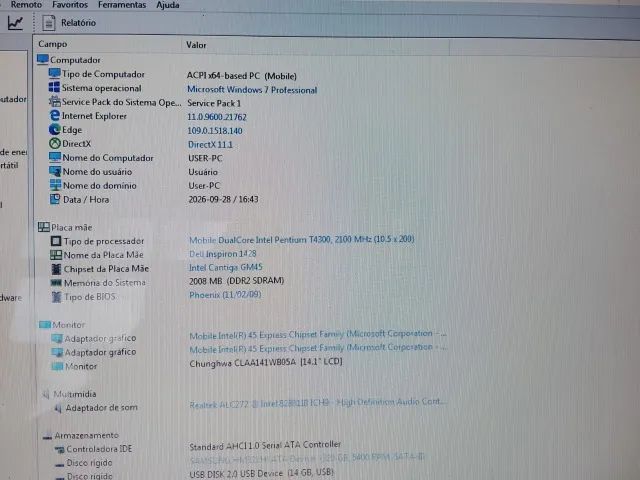Open the DirectX 11.1 link
This screenshot has height=480, width=640.
[x=210, y=144]
